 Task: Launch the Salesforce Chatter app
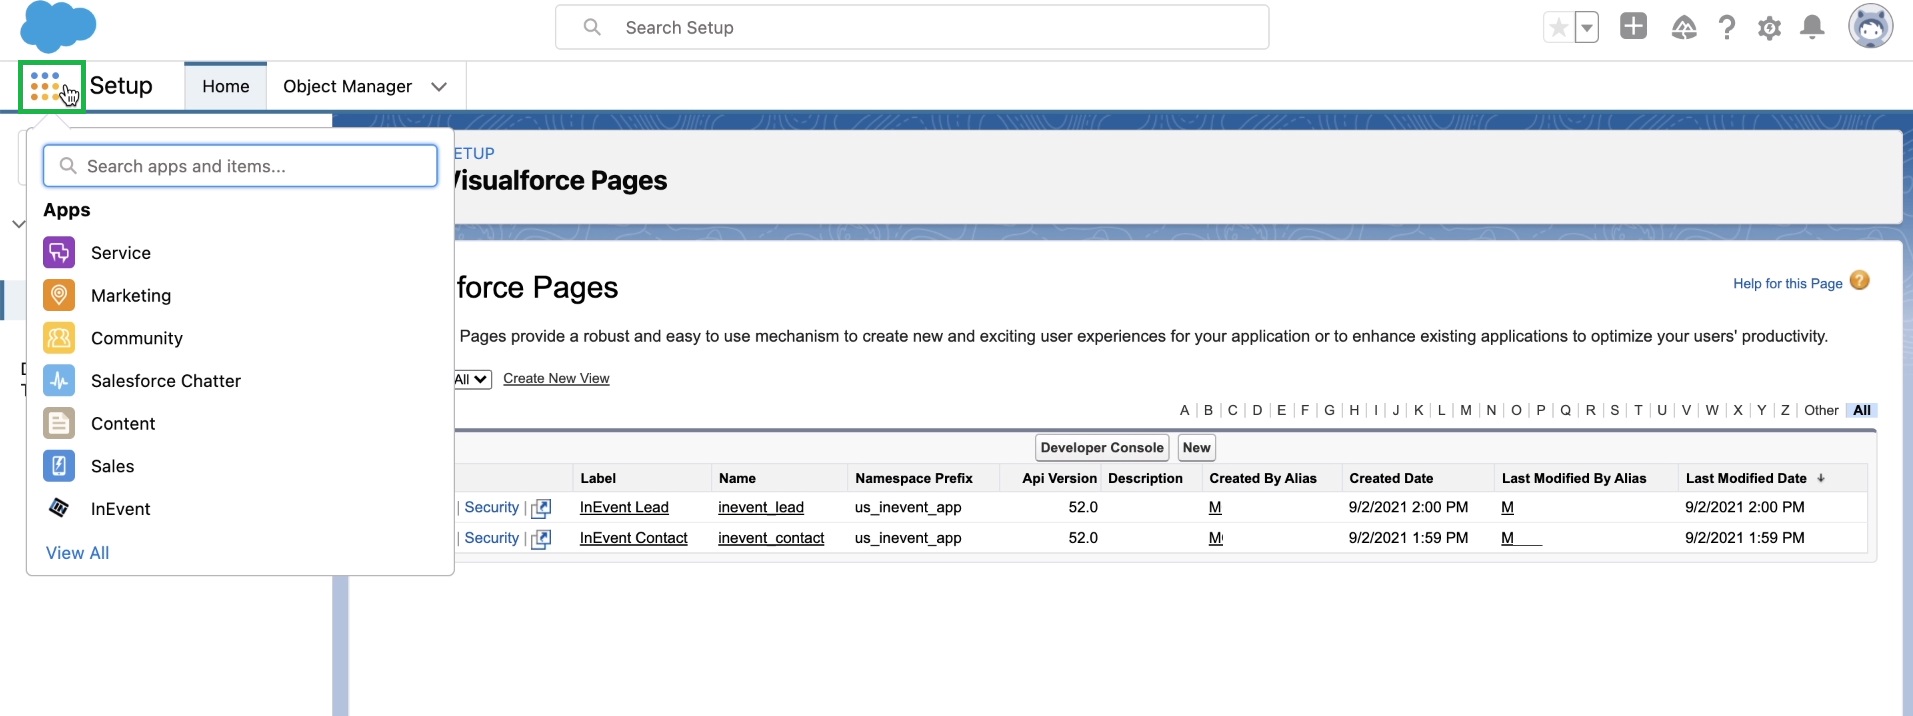[166, 381]
